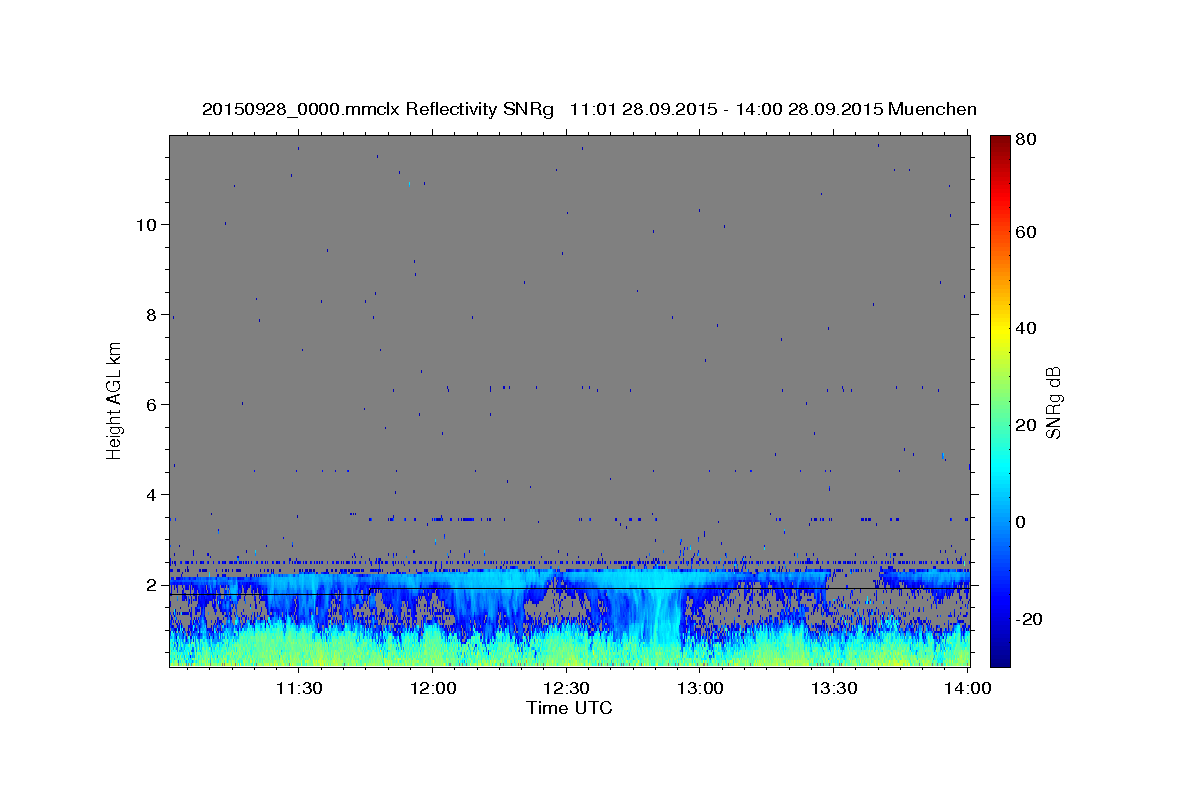Click the 'Time UTC' axis label
The height and width of the screenshot is (800, 1200).
[569, 708]
